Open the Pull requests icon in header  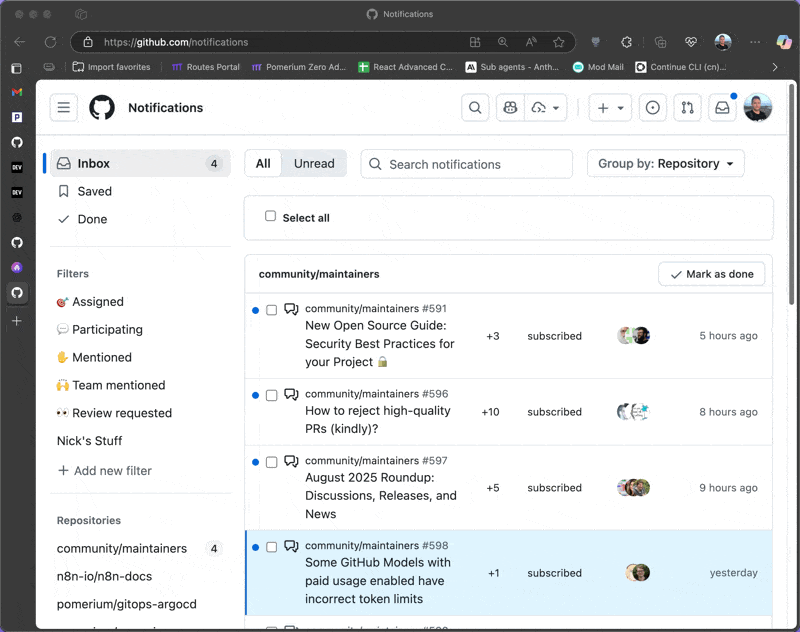(687, 108)
